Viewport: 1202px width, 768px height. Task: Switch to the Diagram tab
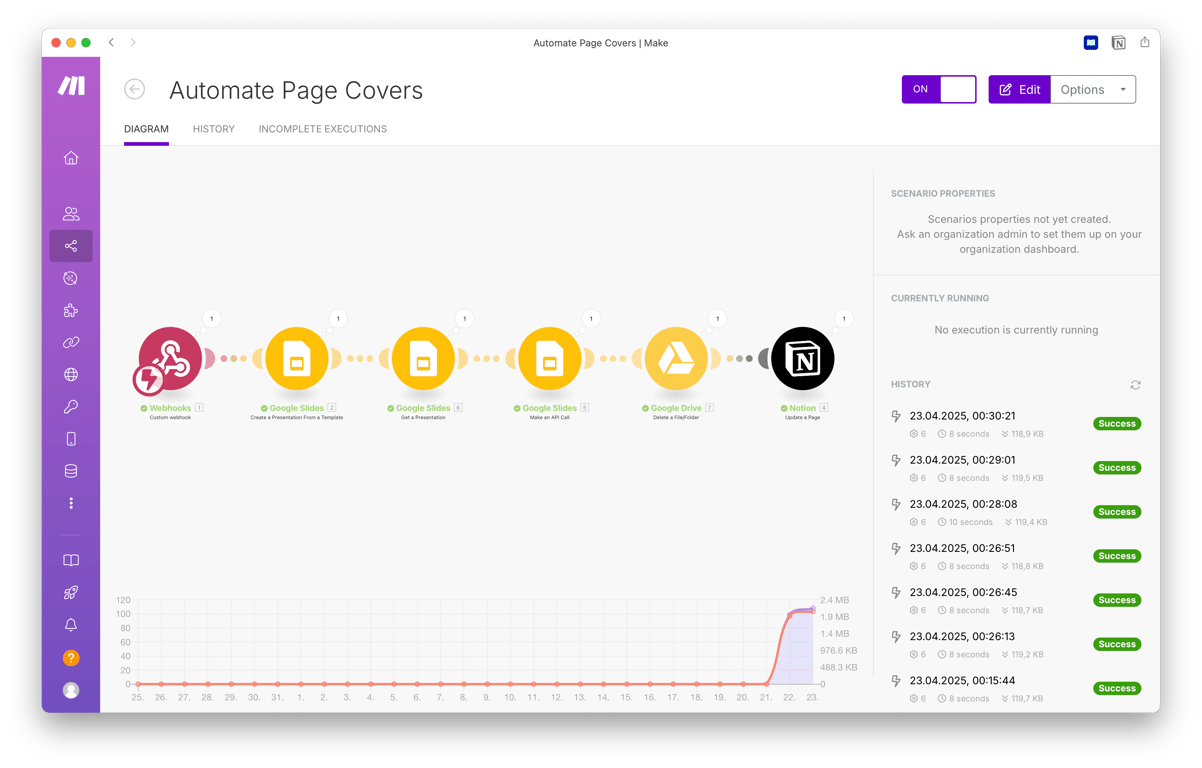146,129
